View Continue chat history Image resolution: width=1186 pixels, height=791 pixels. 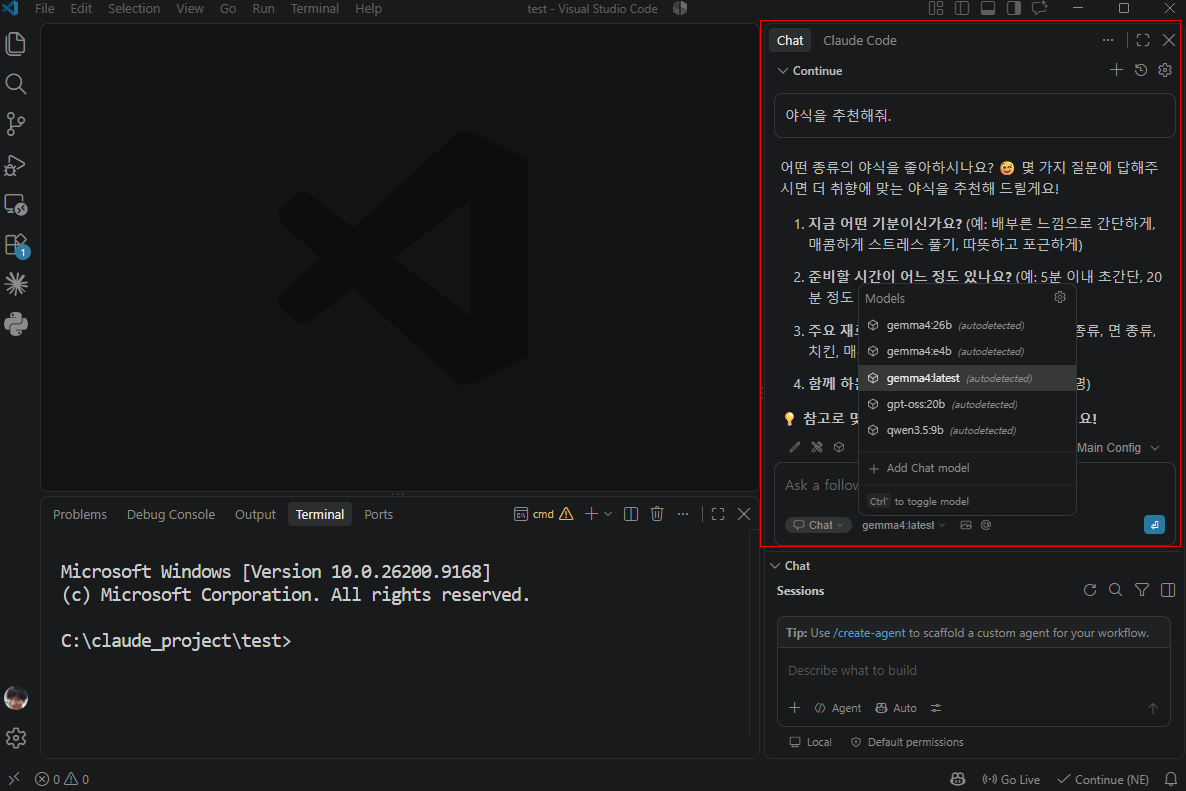click(x=1141, y=70)
